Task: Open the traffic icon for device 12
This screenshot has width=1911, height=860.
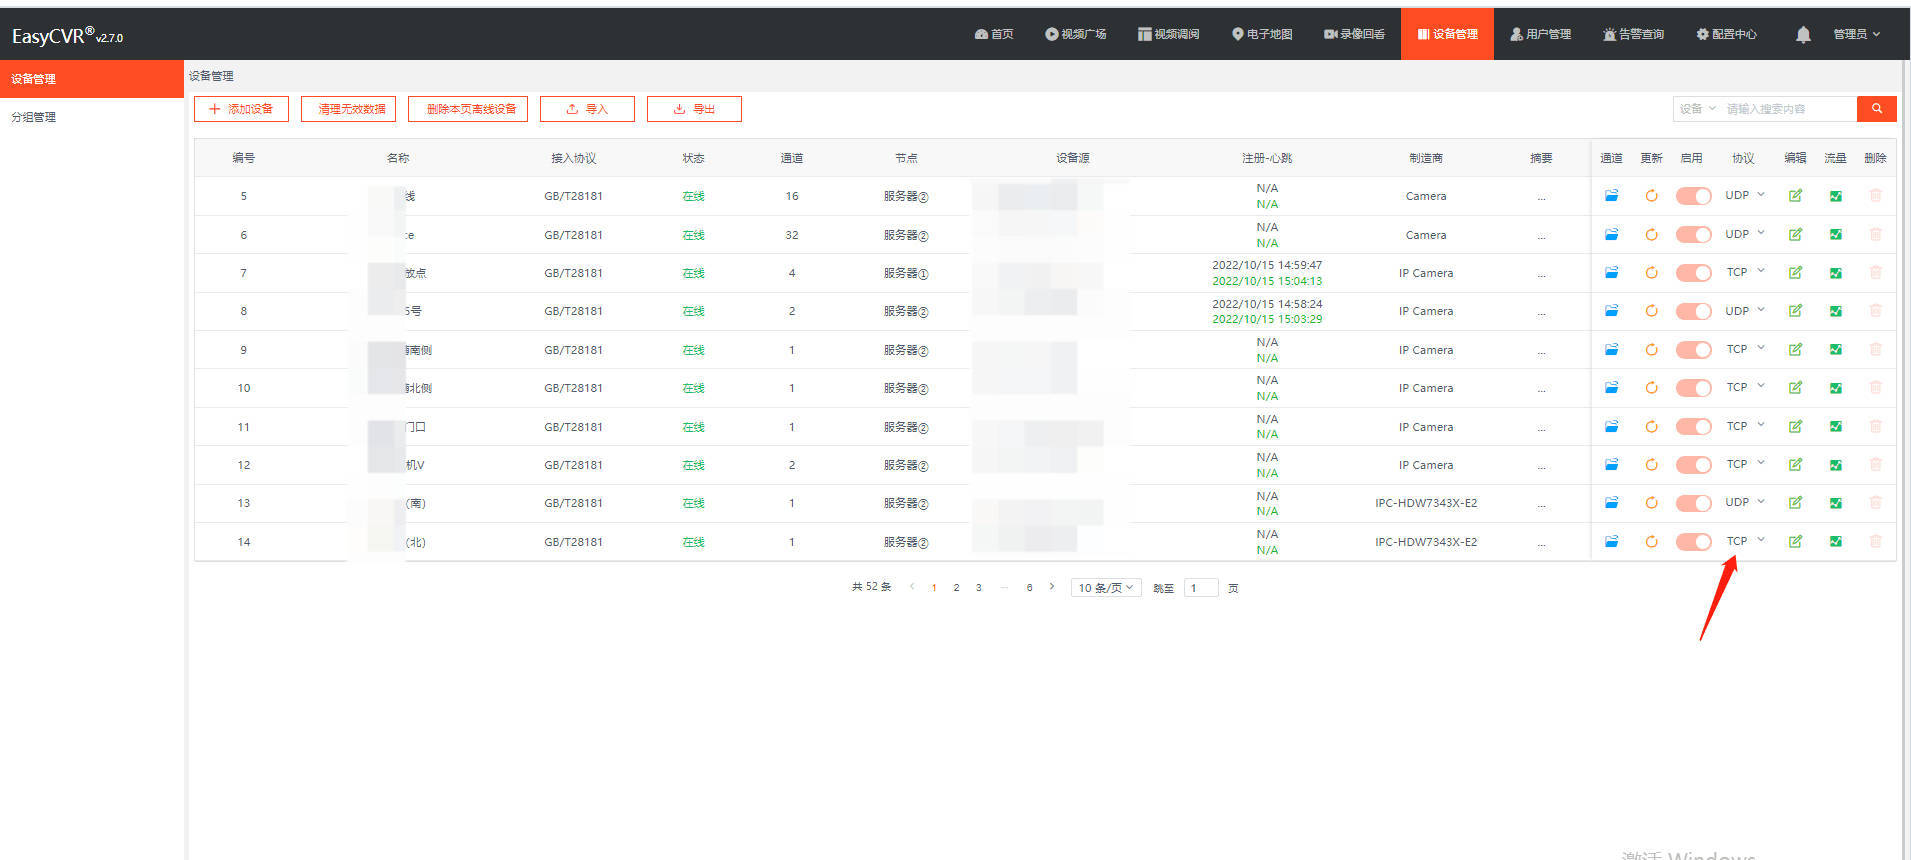Action: tap(1835, 465)
